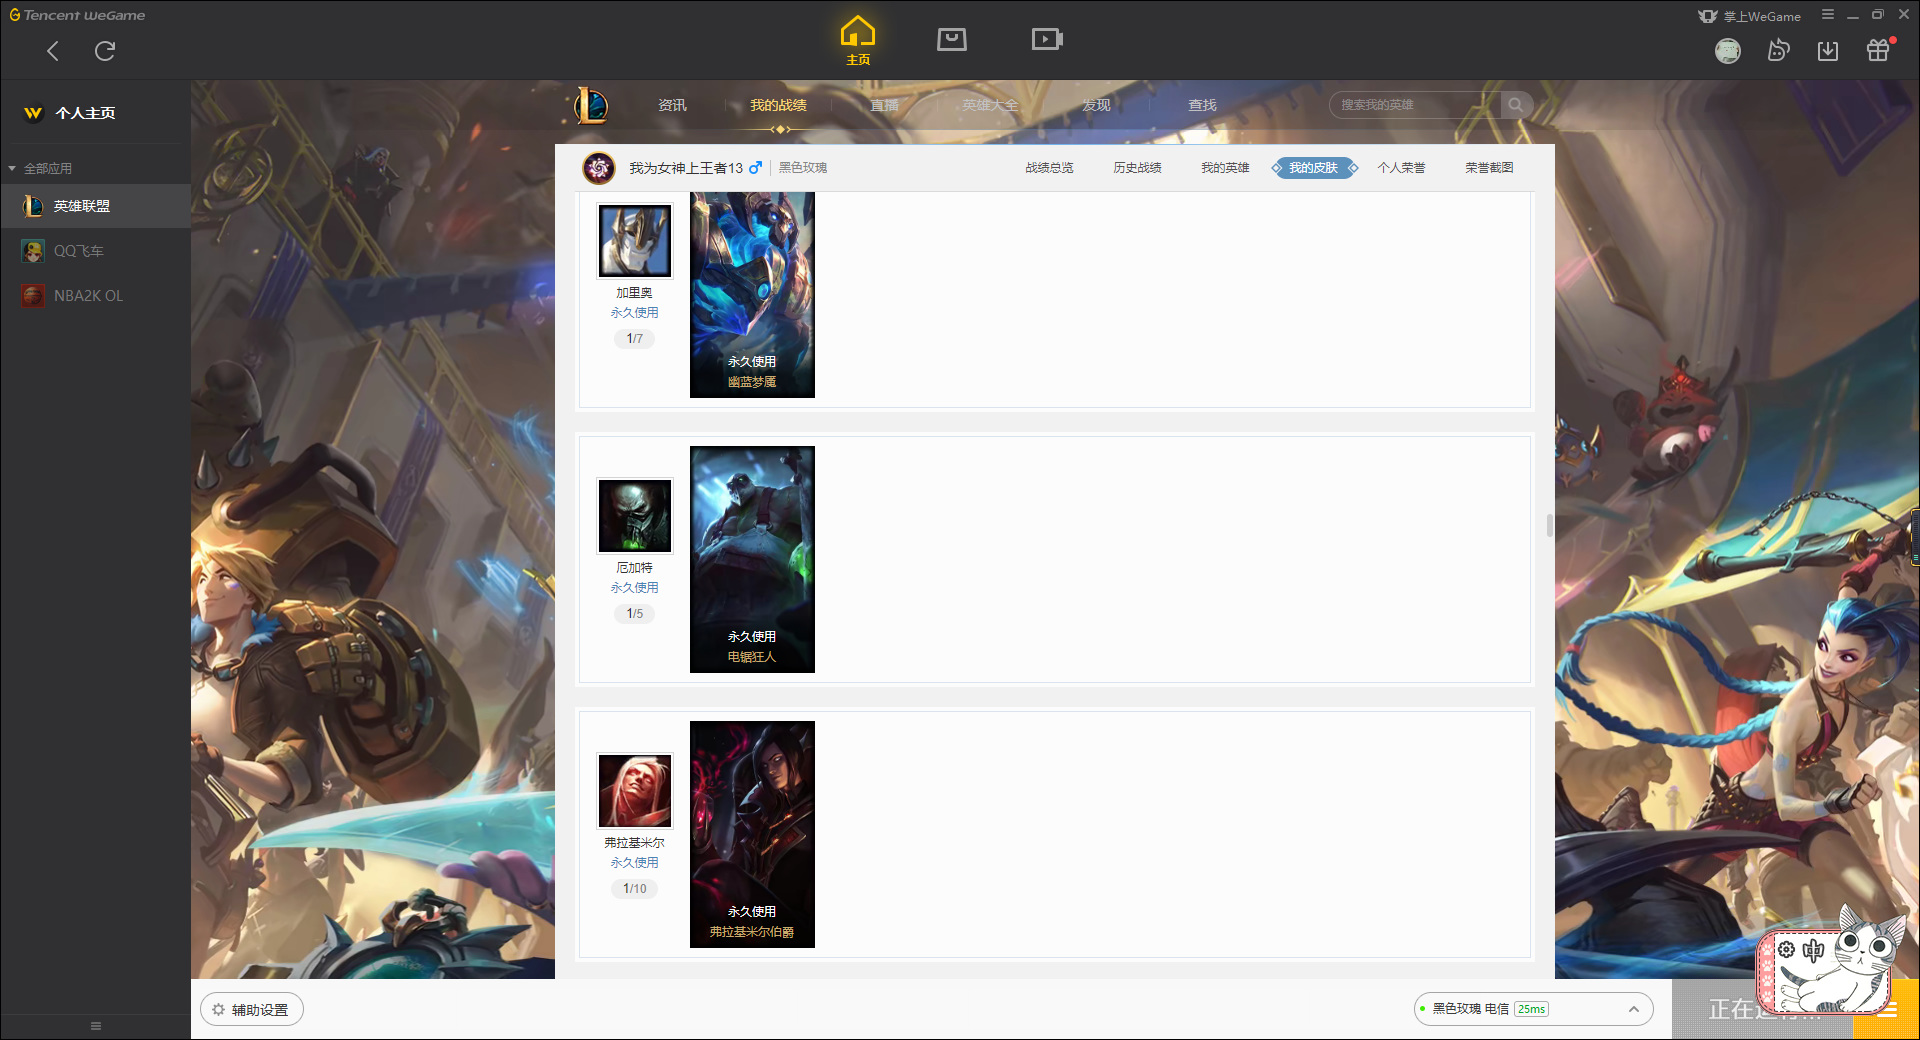1920x1040 pixels.
Task: Open the 直播 tab
Action: [884, 105]
